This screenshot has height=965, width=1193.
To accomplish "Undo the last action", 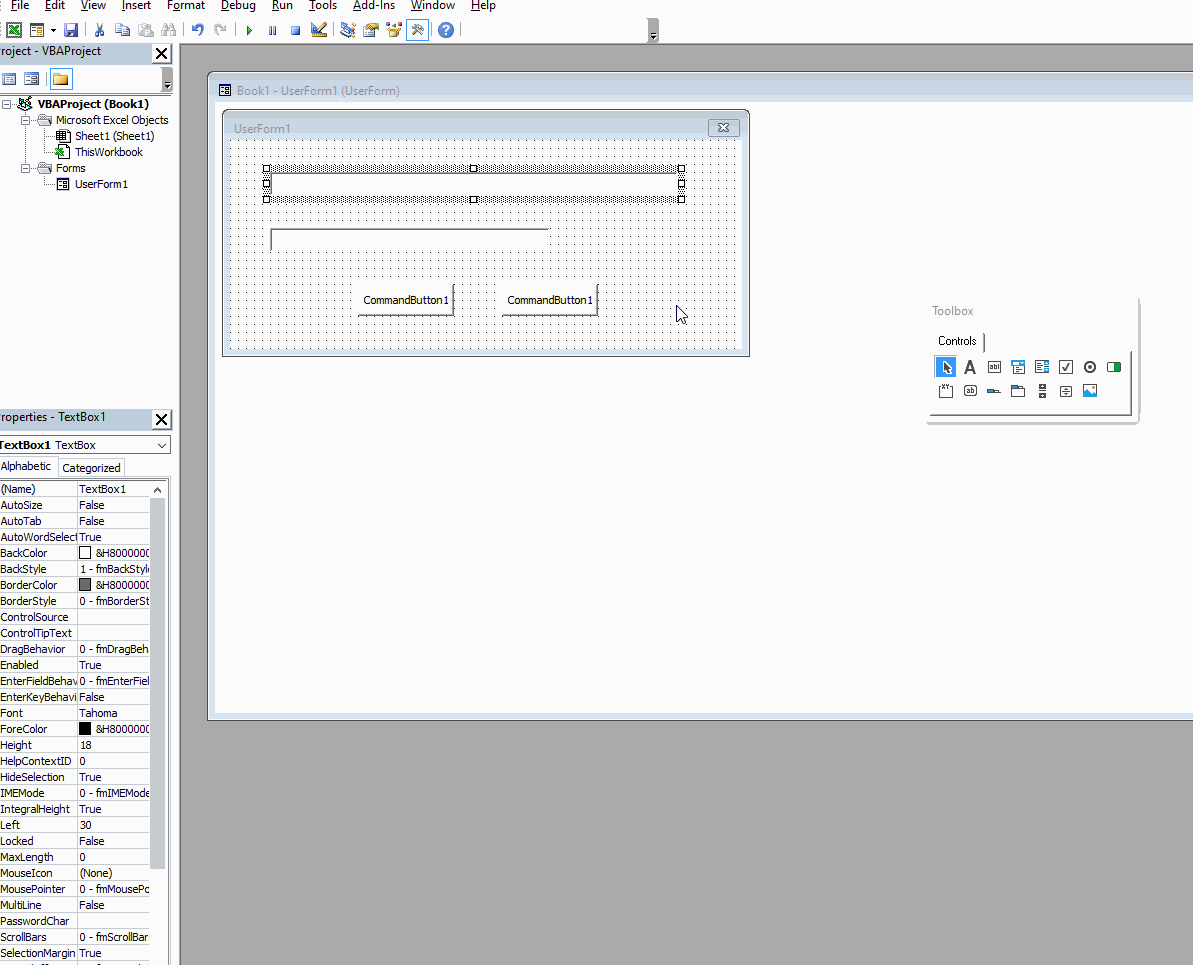I will click(x=197, y=30).
